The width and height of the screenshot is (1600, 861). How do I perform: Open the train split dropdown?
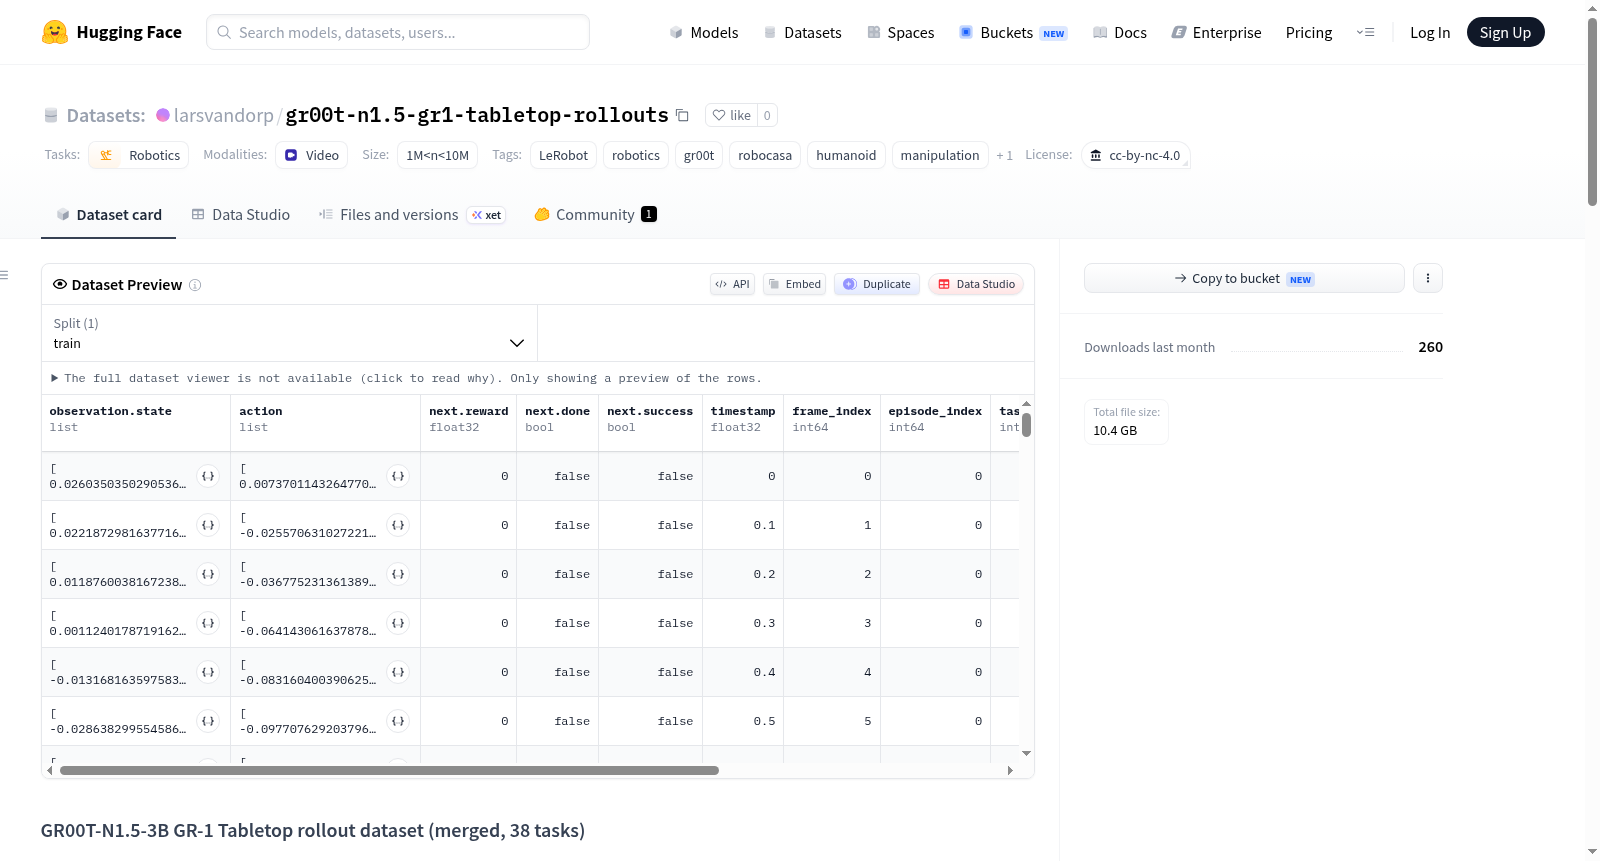pyautogui.click(x=289, y=333)
